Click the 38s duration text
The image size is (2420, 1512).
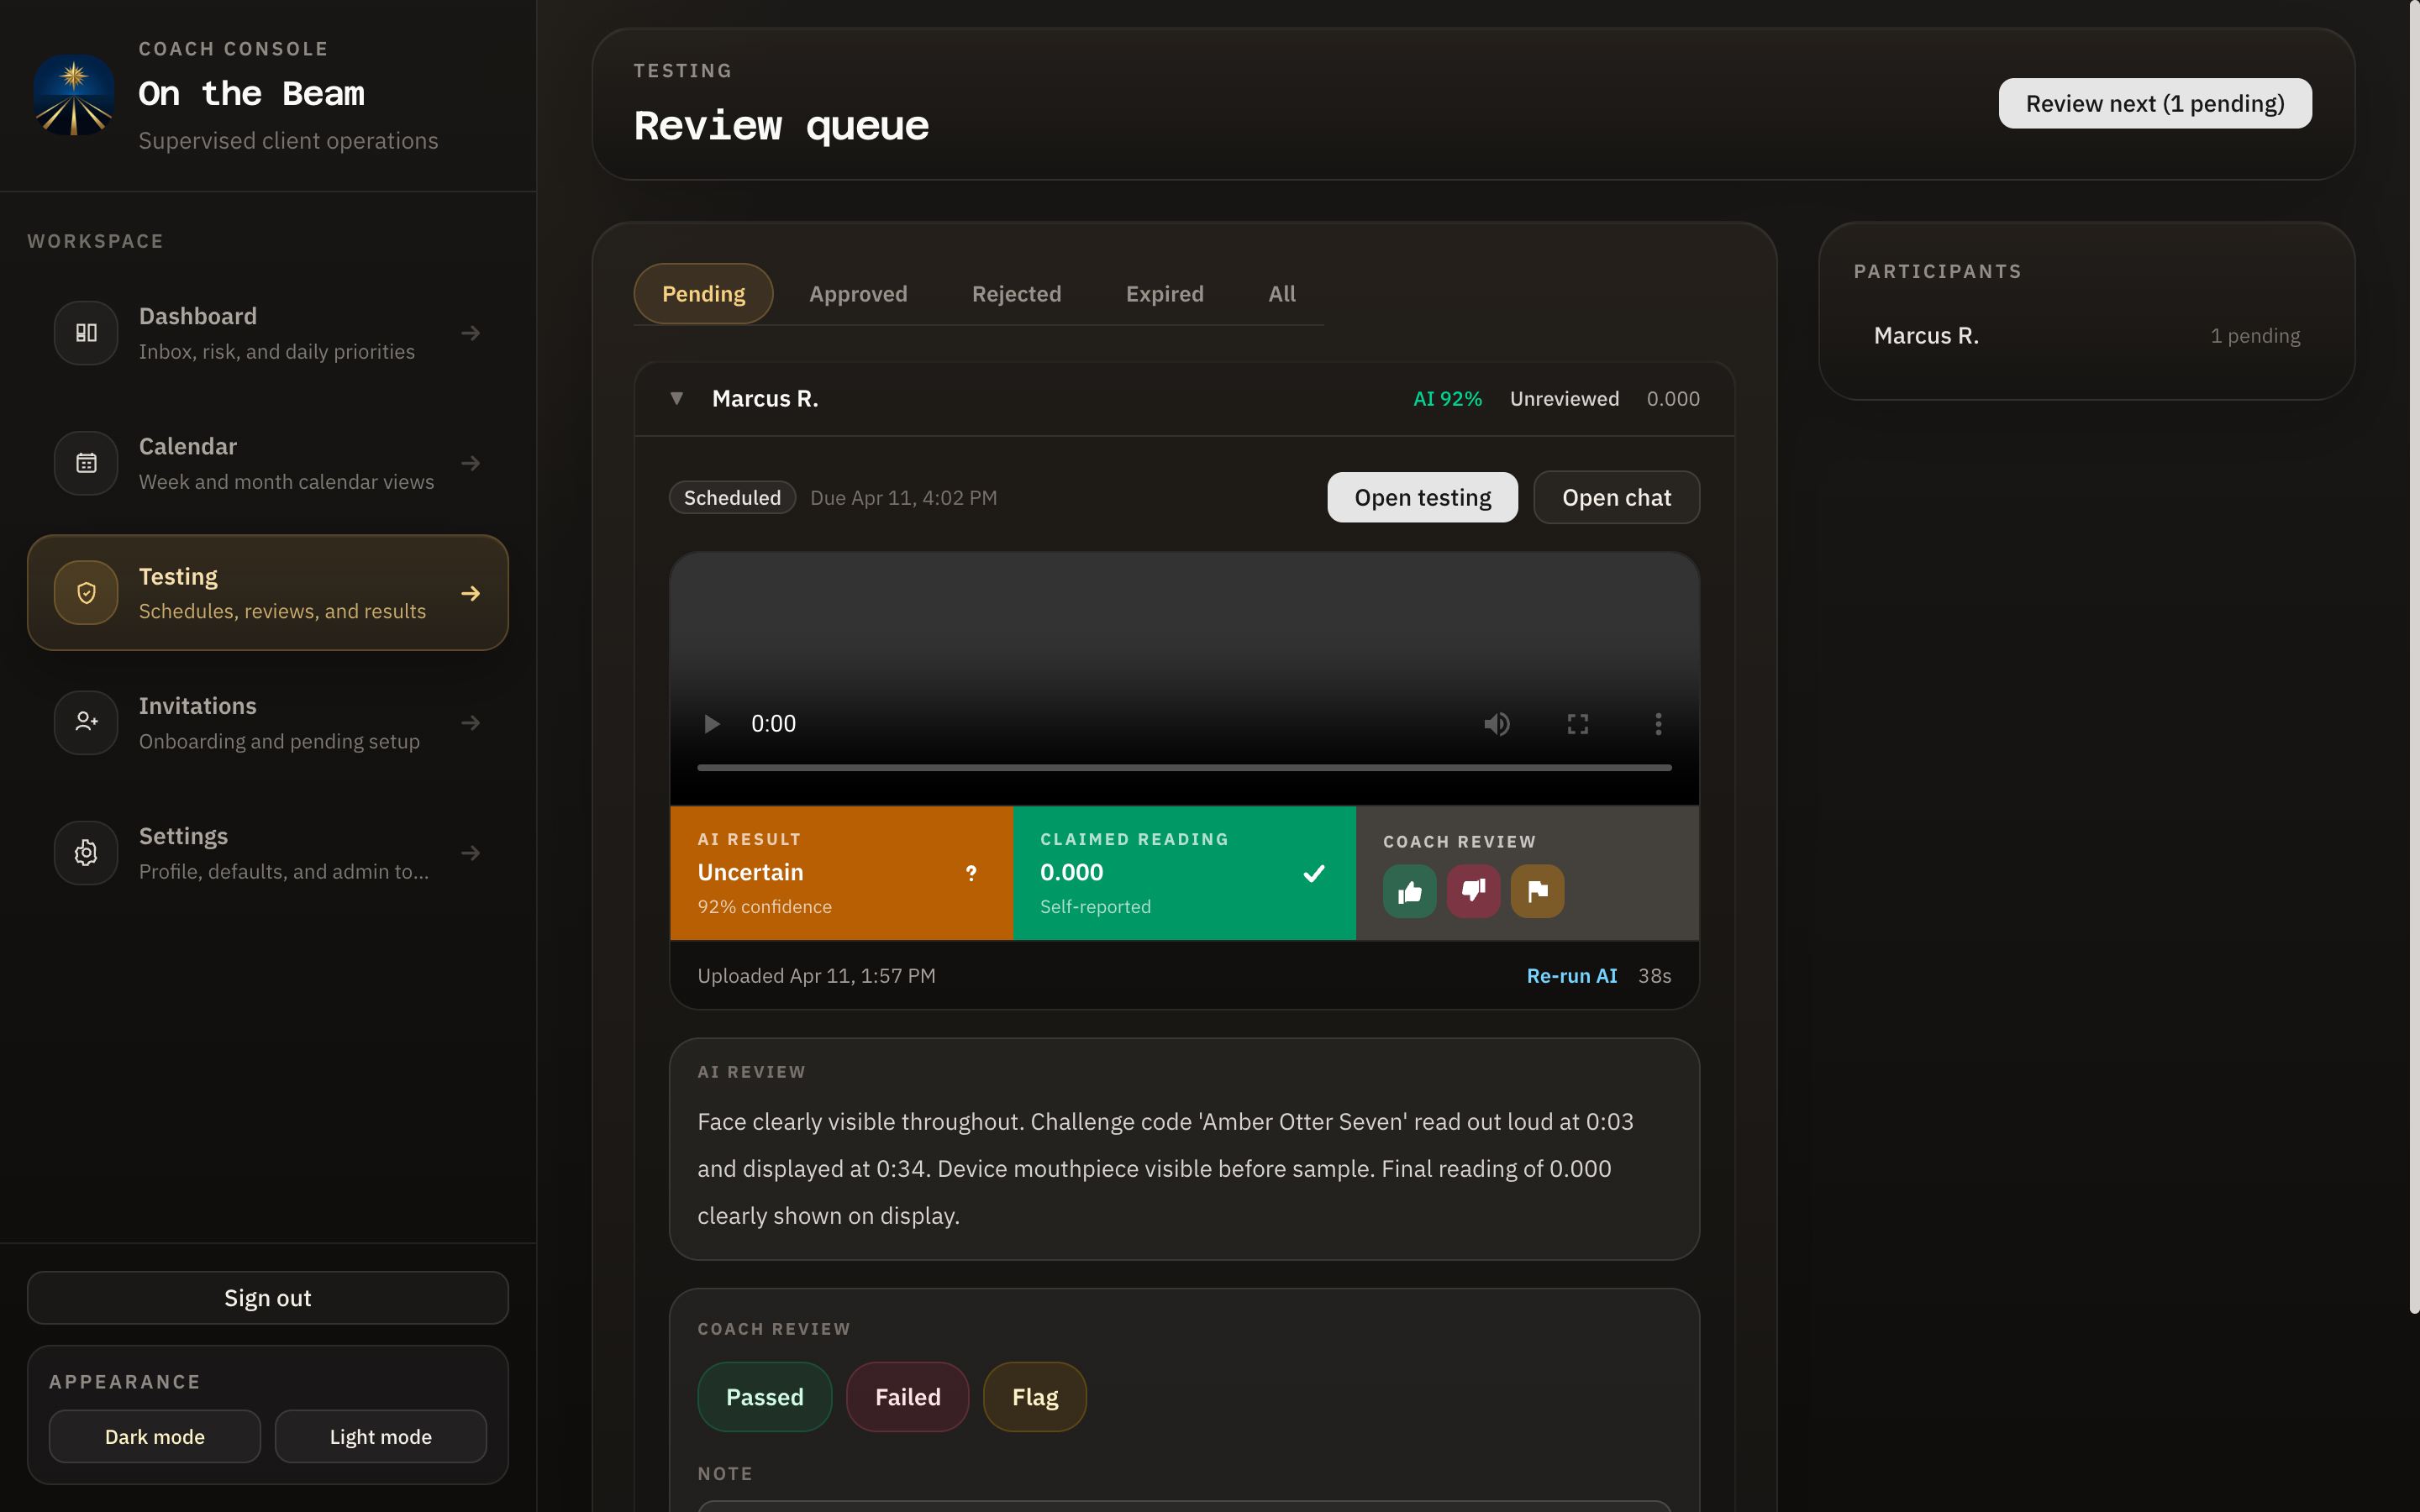pos(1654,975)
